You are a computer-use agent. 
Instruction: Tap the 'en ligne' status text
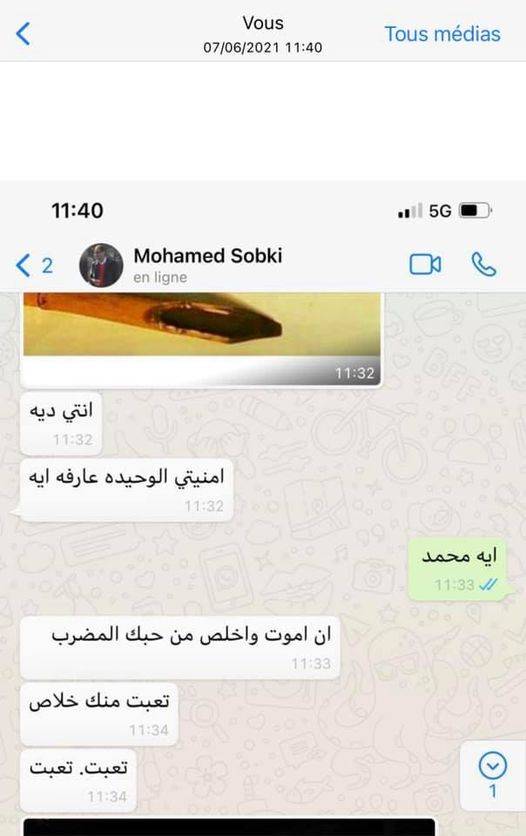click(x=160, y=278)
